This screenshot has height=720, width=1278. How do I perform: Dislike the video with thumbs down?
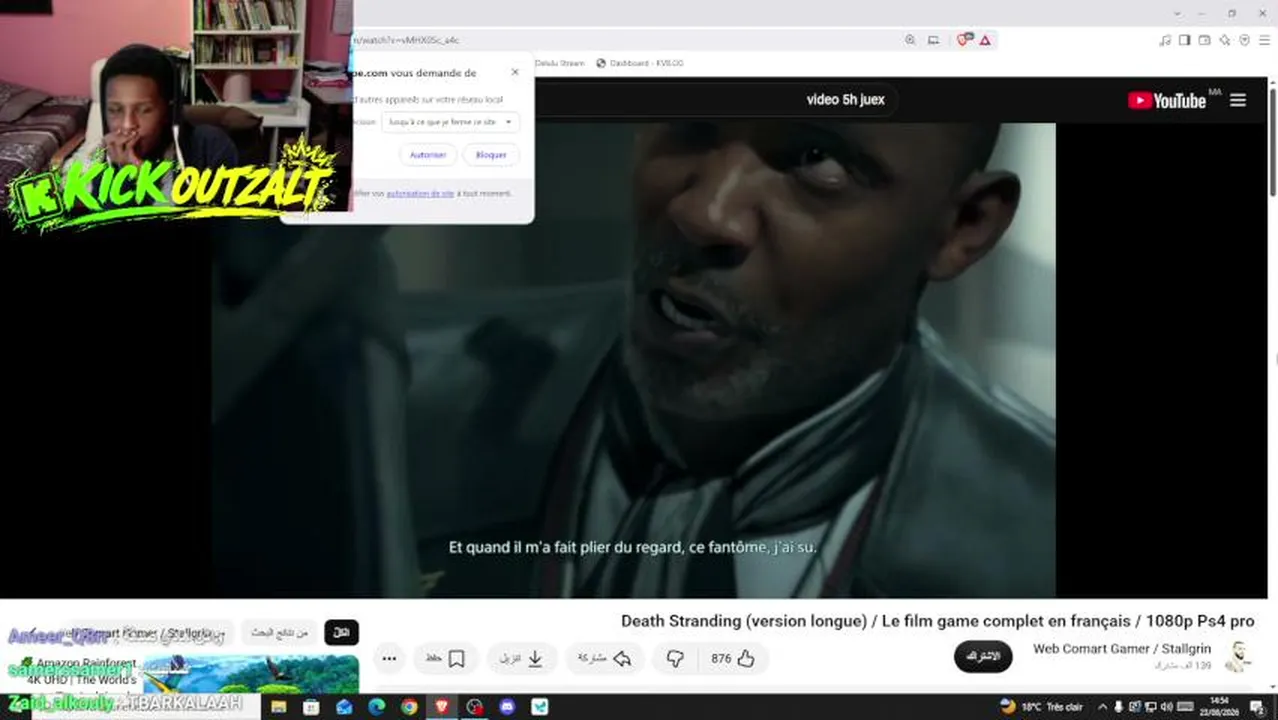(x=675, y=658)
